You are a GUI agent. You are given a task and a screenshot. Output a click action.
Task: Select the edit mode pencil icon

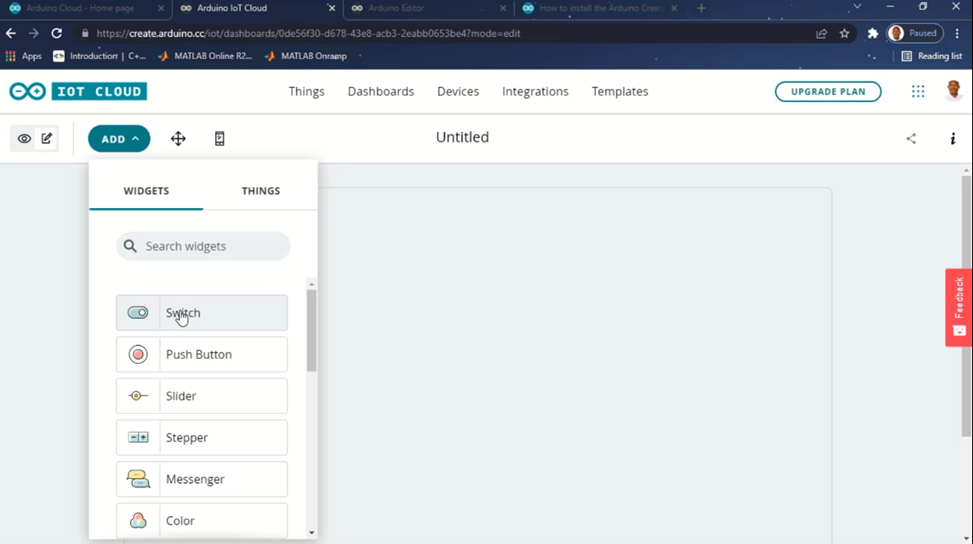click(x=47, y=138)
